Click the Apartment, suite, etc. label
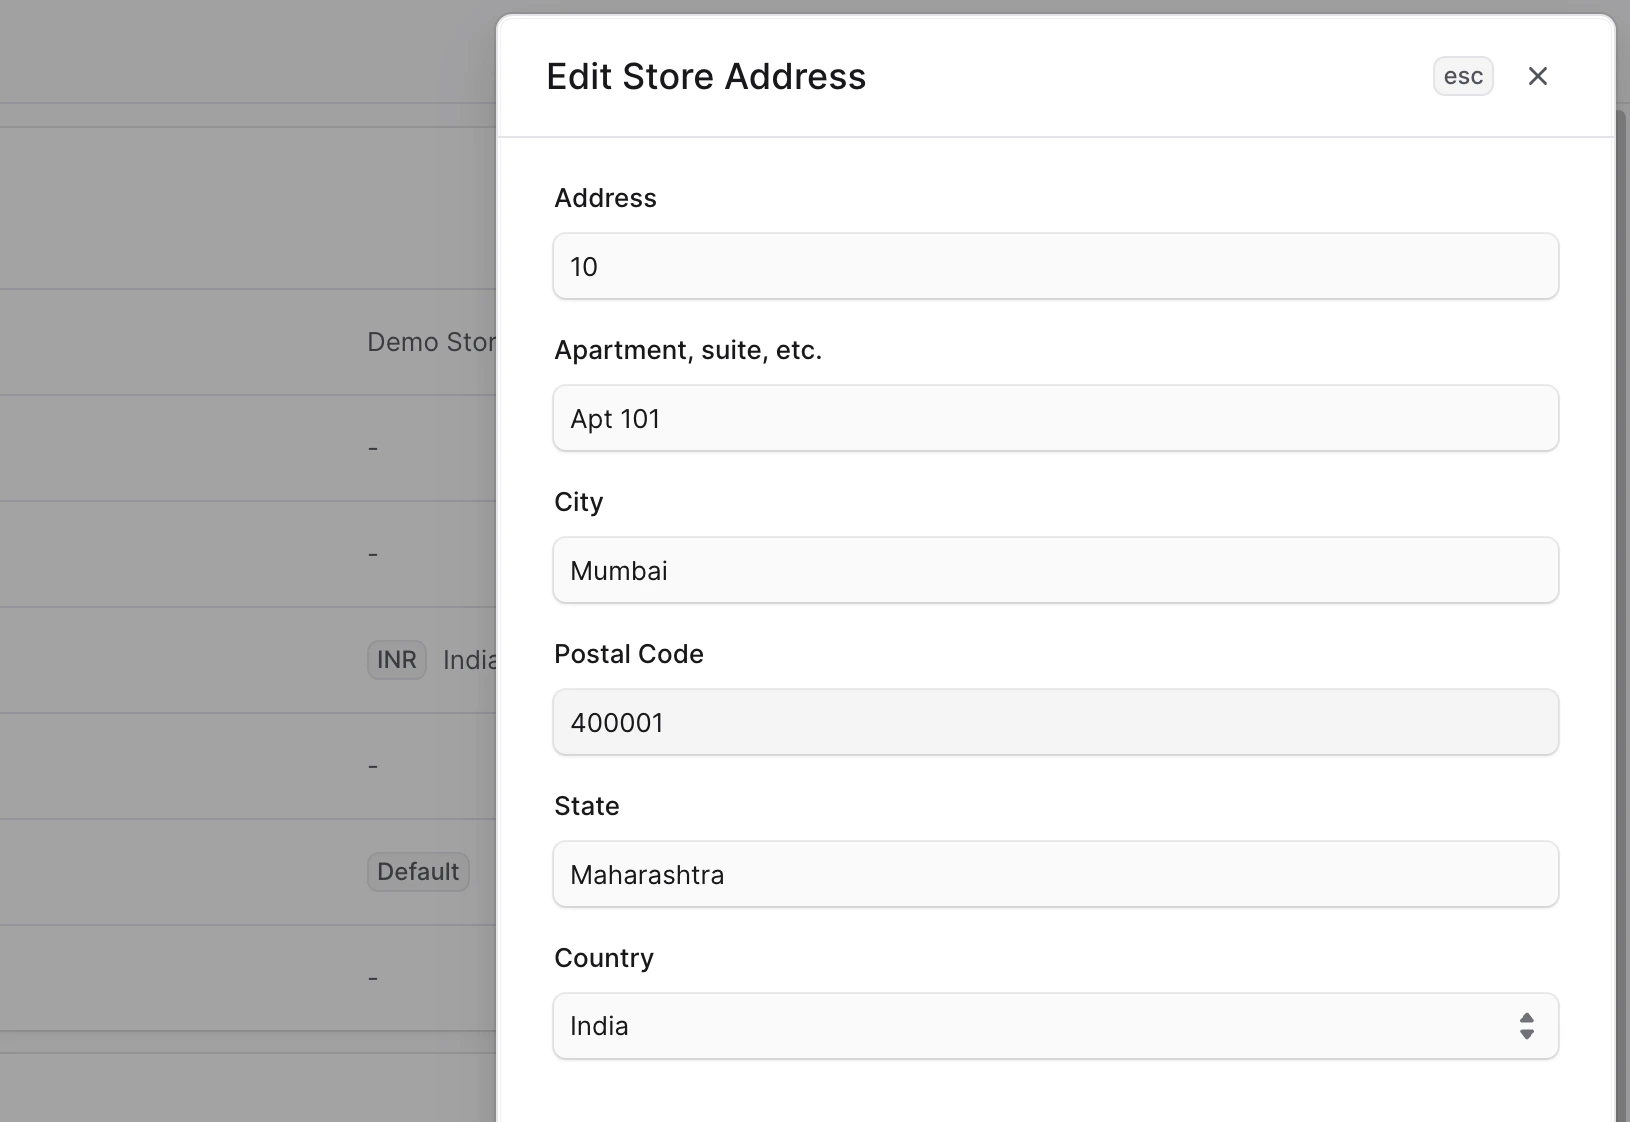Viewport: 1630px width, 1122px height. (689, 350)
